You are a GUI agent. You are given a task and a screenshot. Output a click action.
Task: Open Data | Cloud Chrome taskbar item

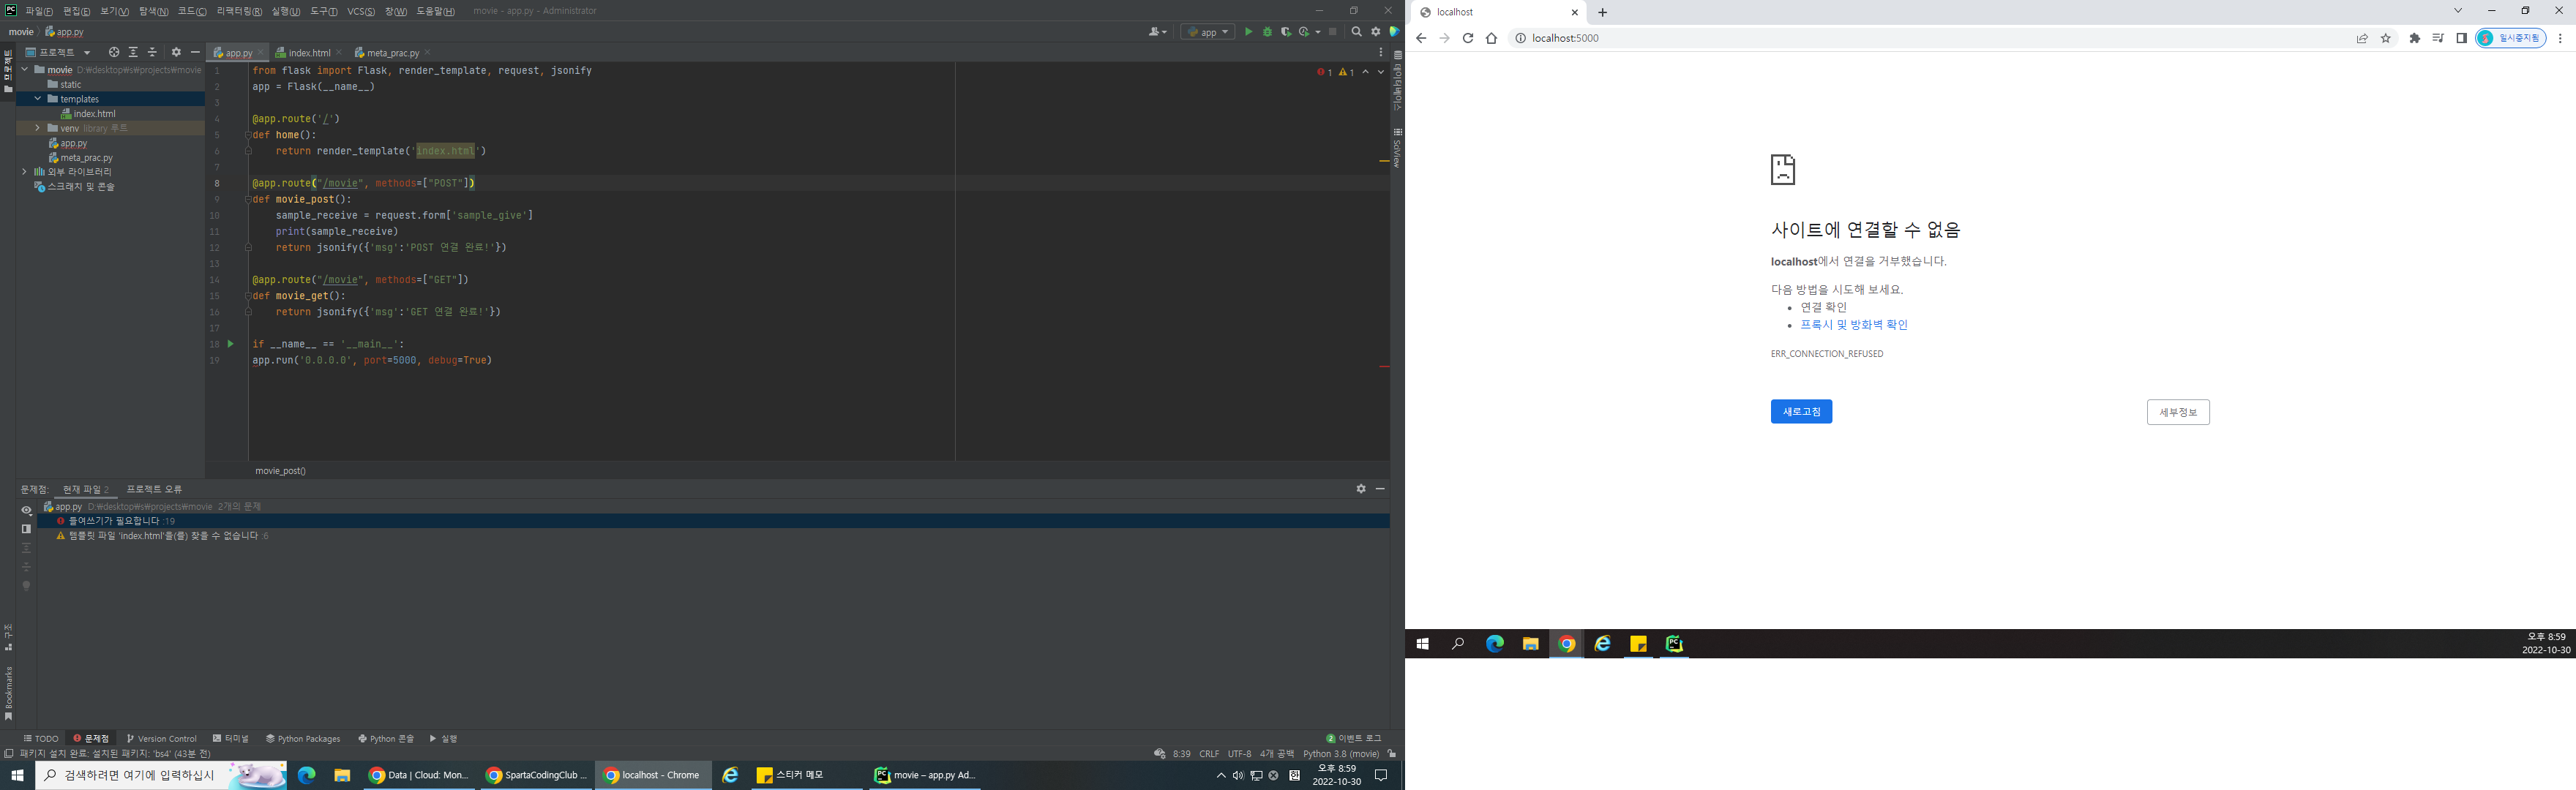click(x=418, y=775)
